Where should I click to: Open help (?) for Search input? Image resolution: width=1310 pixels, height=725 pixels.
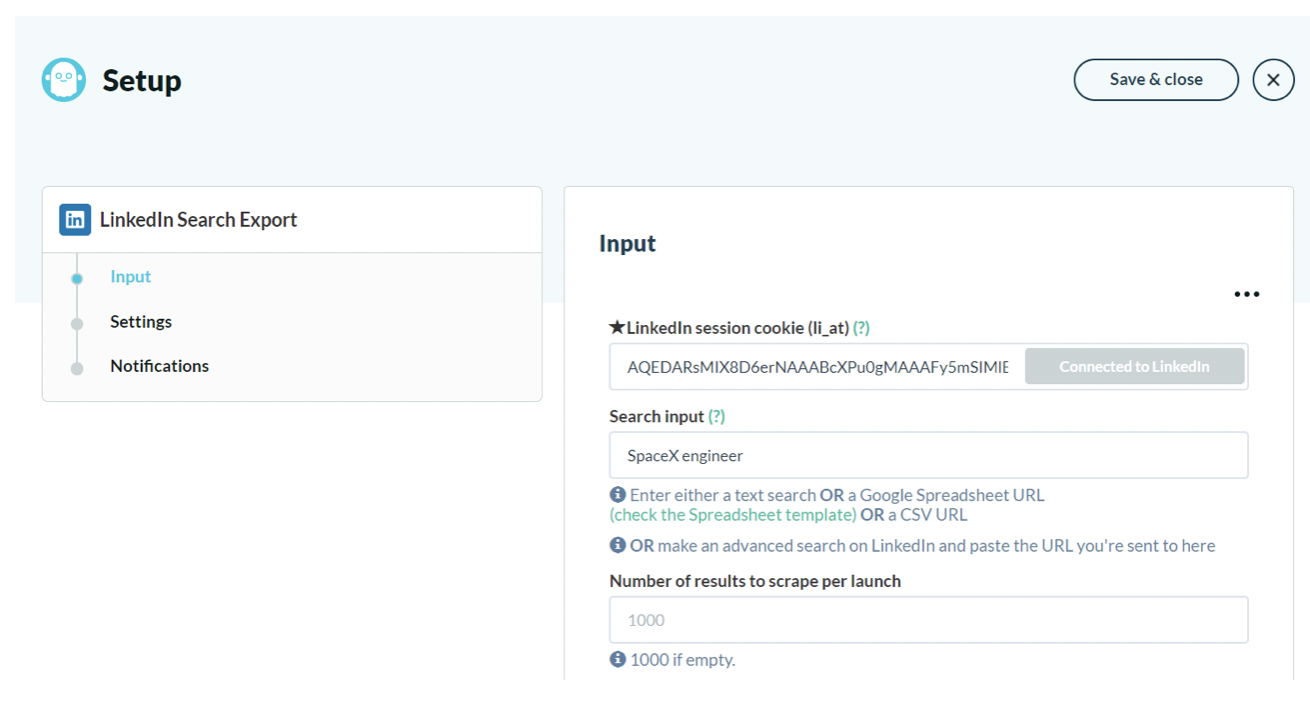[717, 416]
